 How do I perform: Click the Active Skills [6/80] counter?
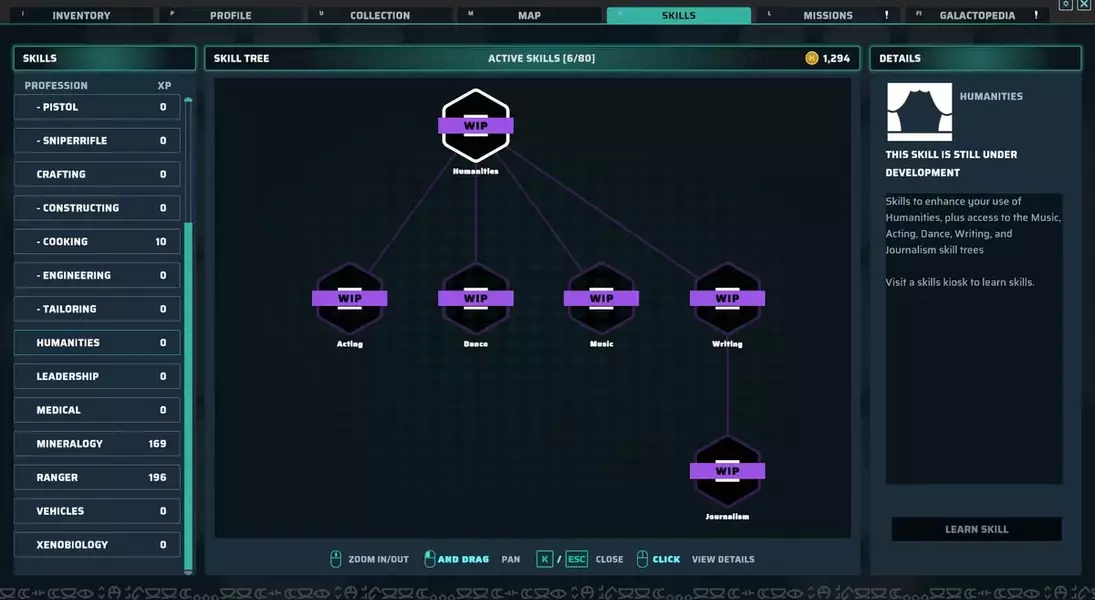click(541, 59)
